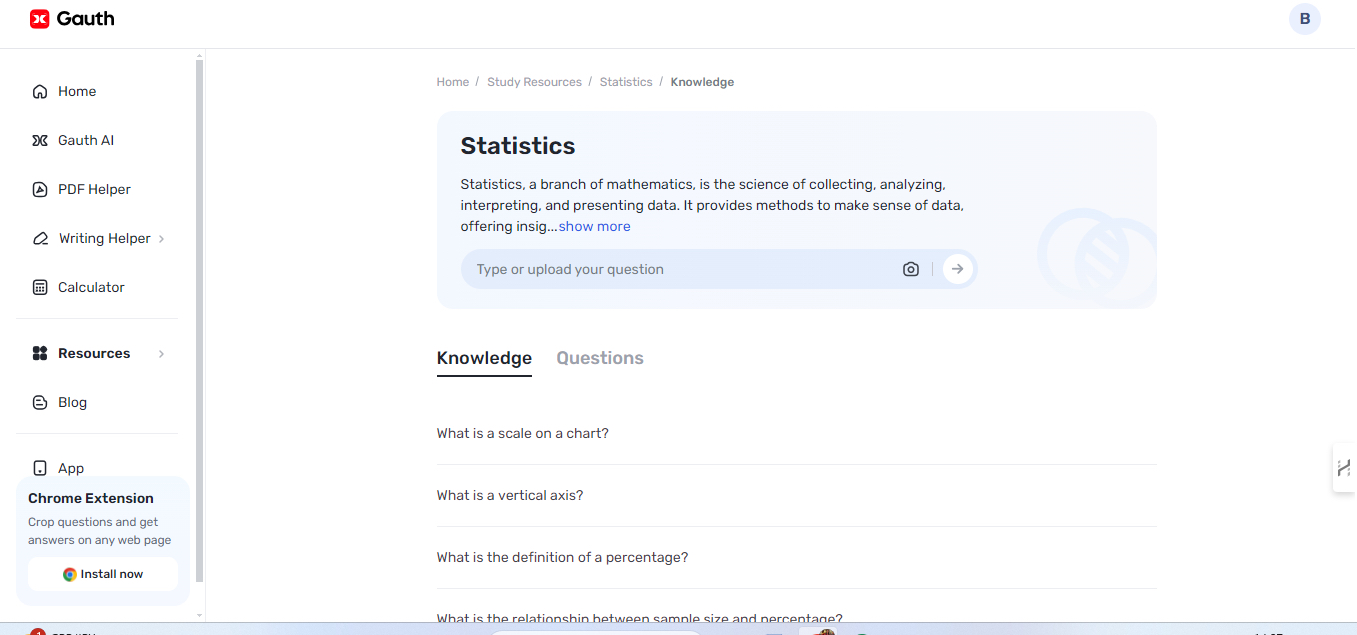This screenshot has height=635, width=1357.
Task: Click the sidebar vertical scrollbar
Action: click(199, 320)
